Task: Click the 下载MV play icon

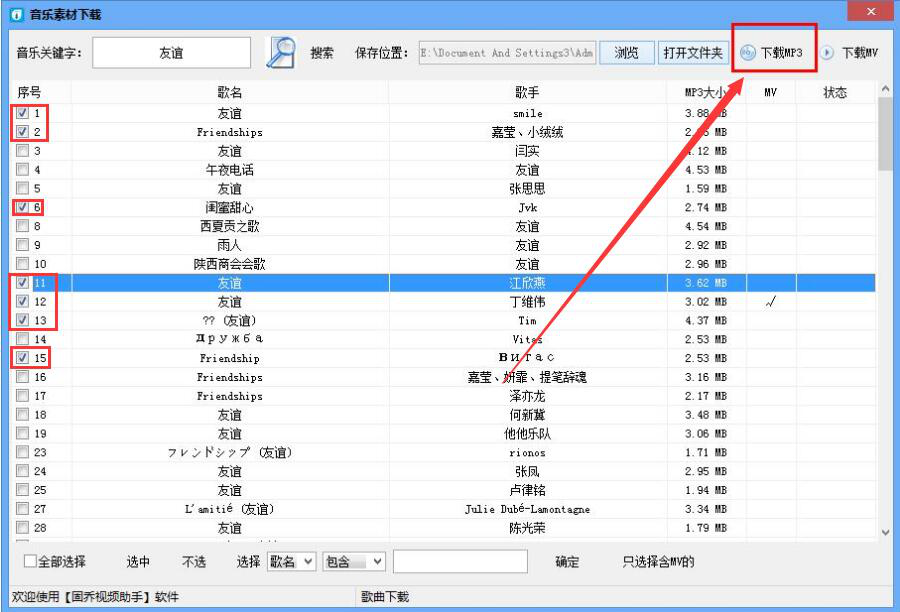Action: pyautogui.click(x=827, y=53)
